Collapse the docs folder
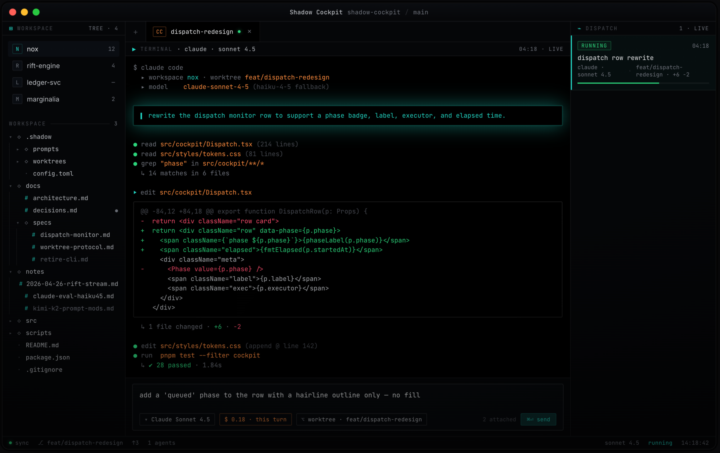 click(x=11, y=186)
